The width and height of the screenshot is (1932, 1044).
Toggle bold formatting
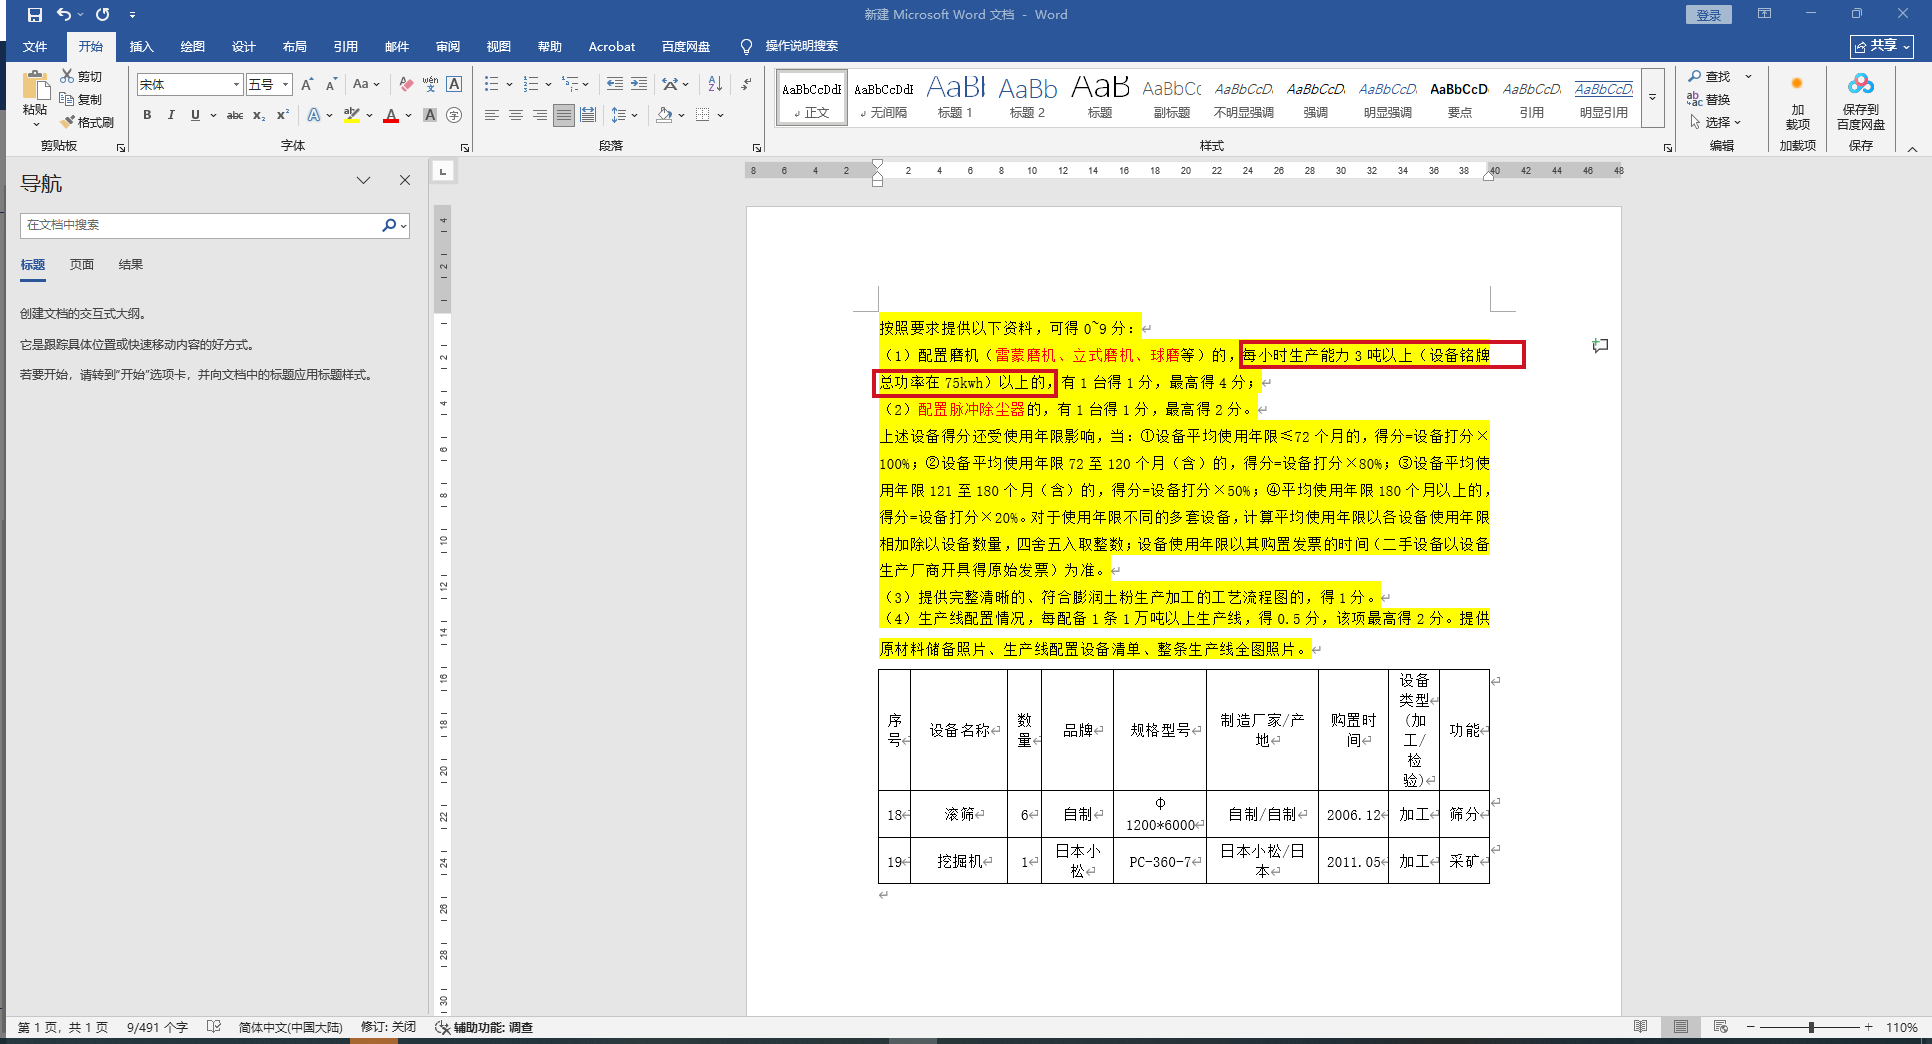pyautogui.click(x=147, y=115)
